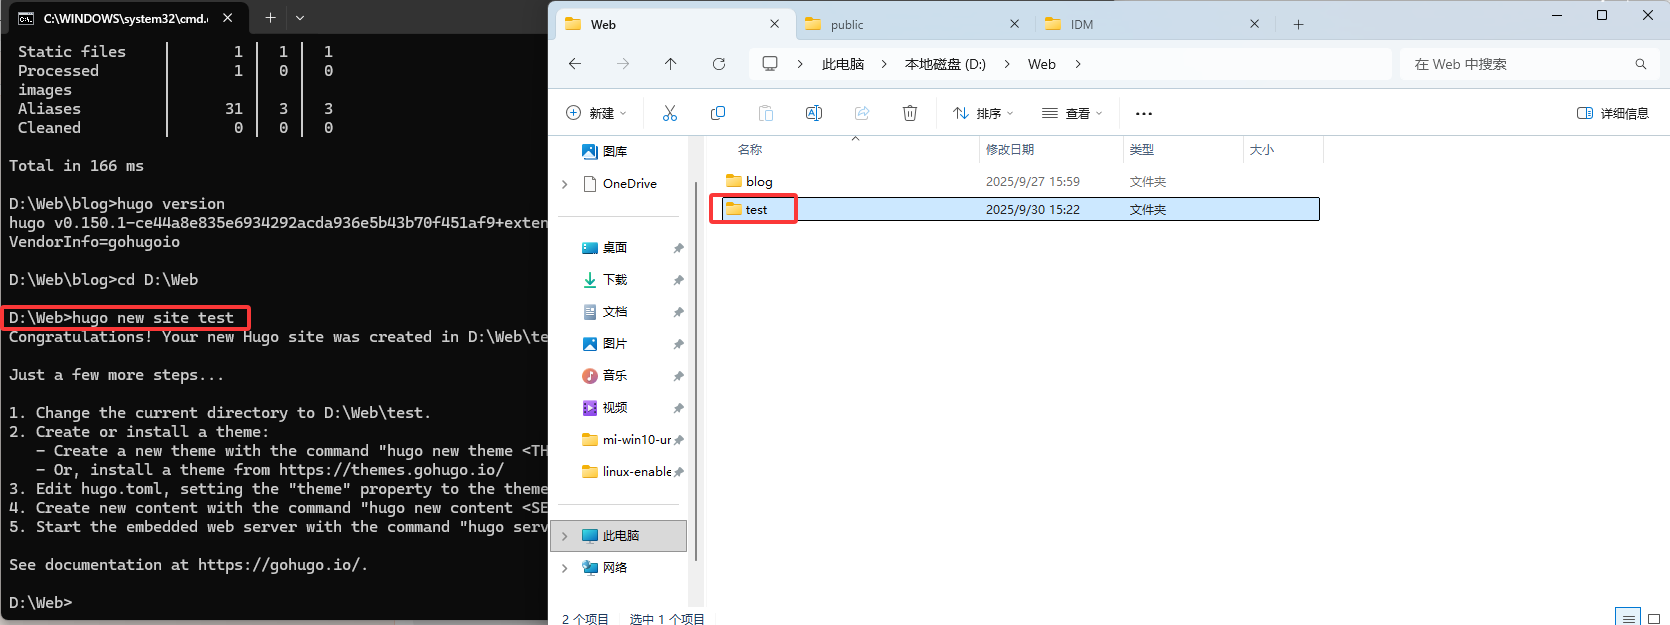Click the Copy icon in toolbar
The image size is (1670, 625).
(x=718, y=113)
